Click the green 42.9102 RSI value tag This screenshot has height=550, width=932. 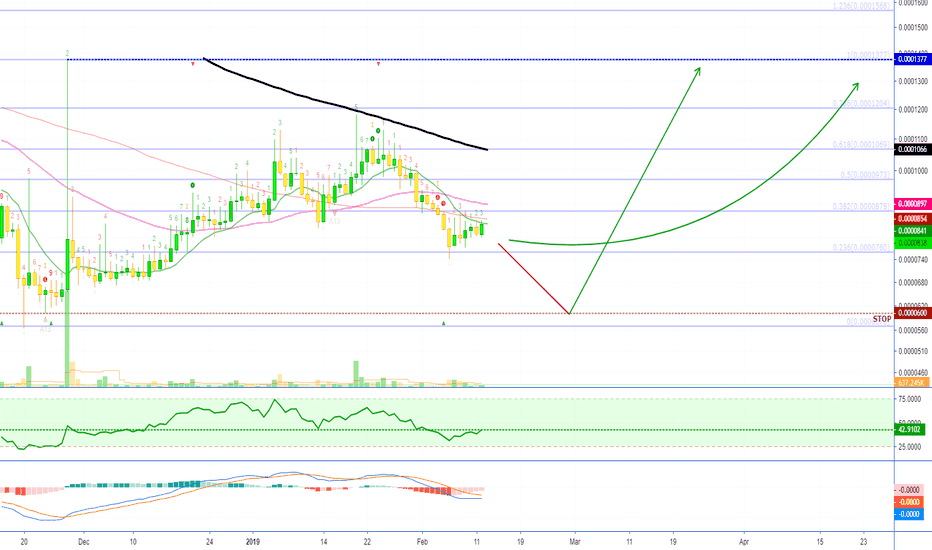pos(910,429)
